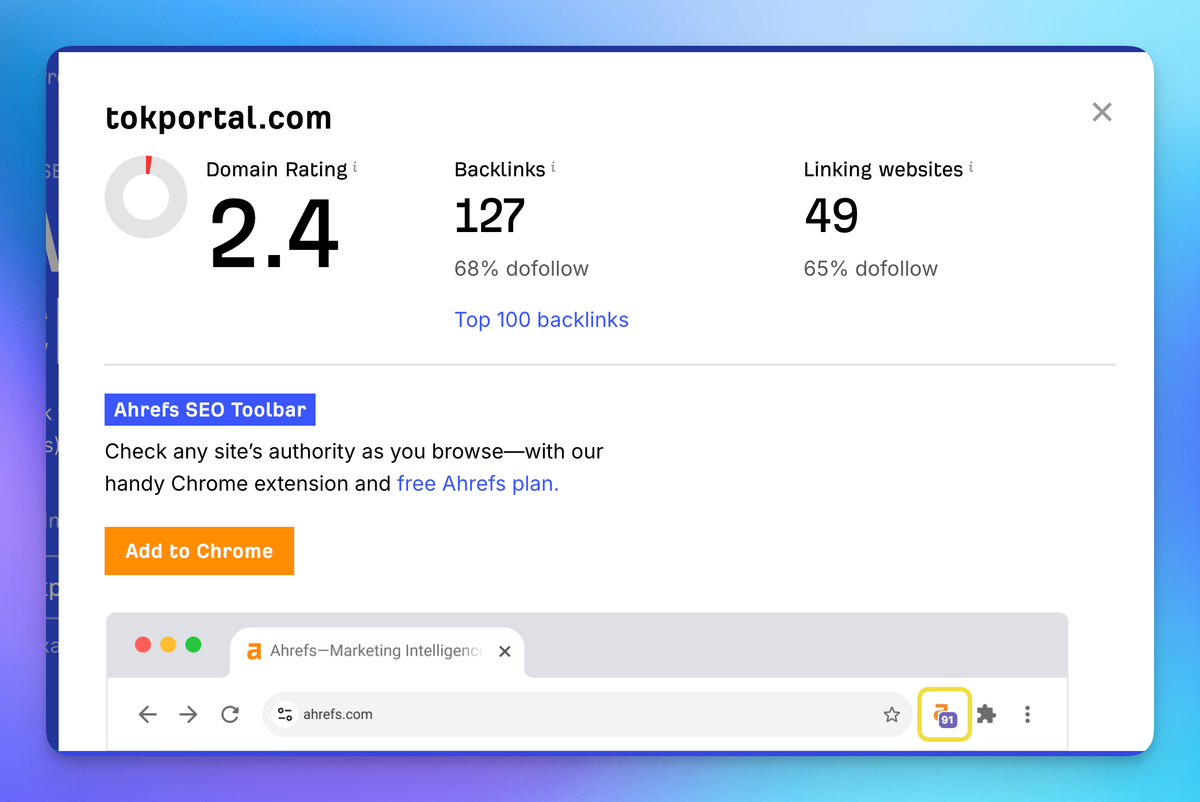Screen dimensions: 1200x802
Task: Click the Backlinks count 127
Action: point(489,215)
